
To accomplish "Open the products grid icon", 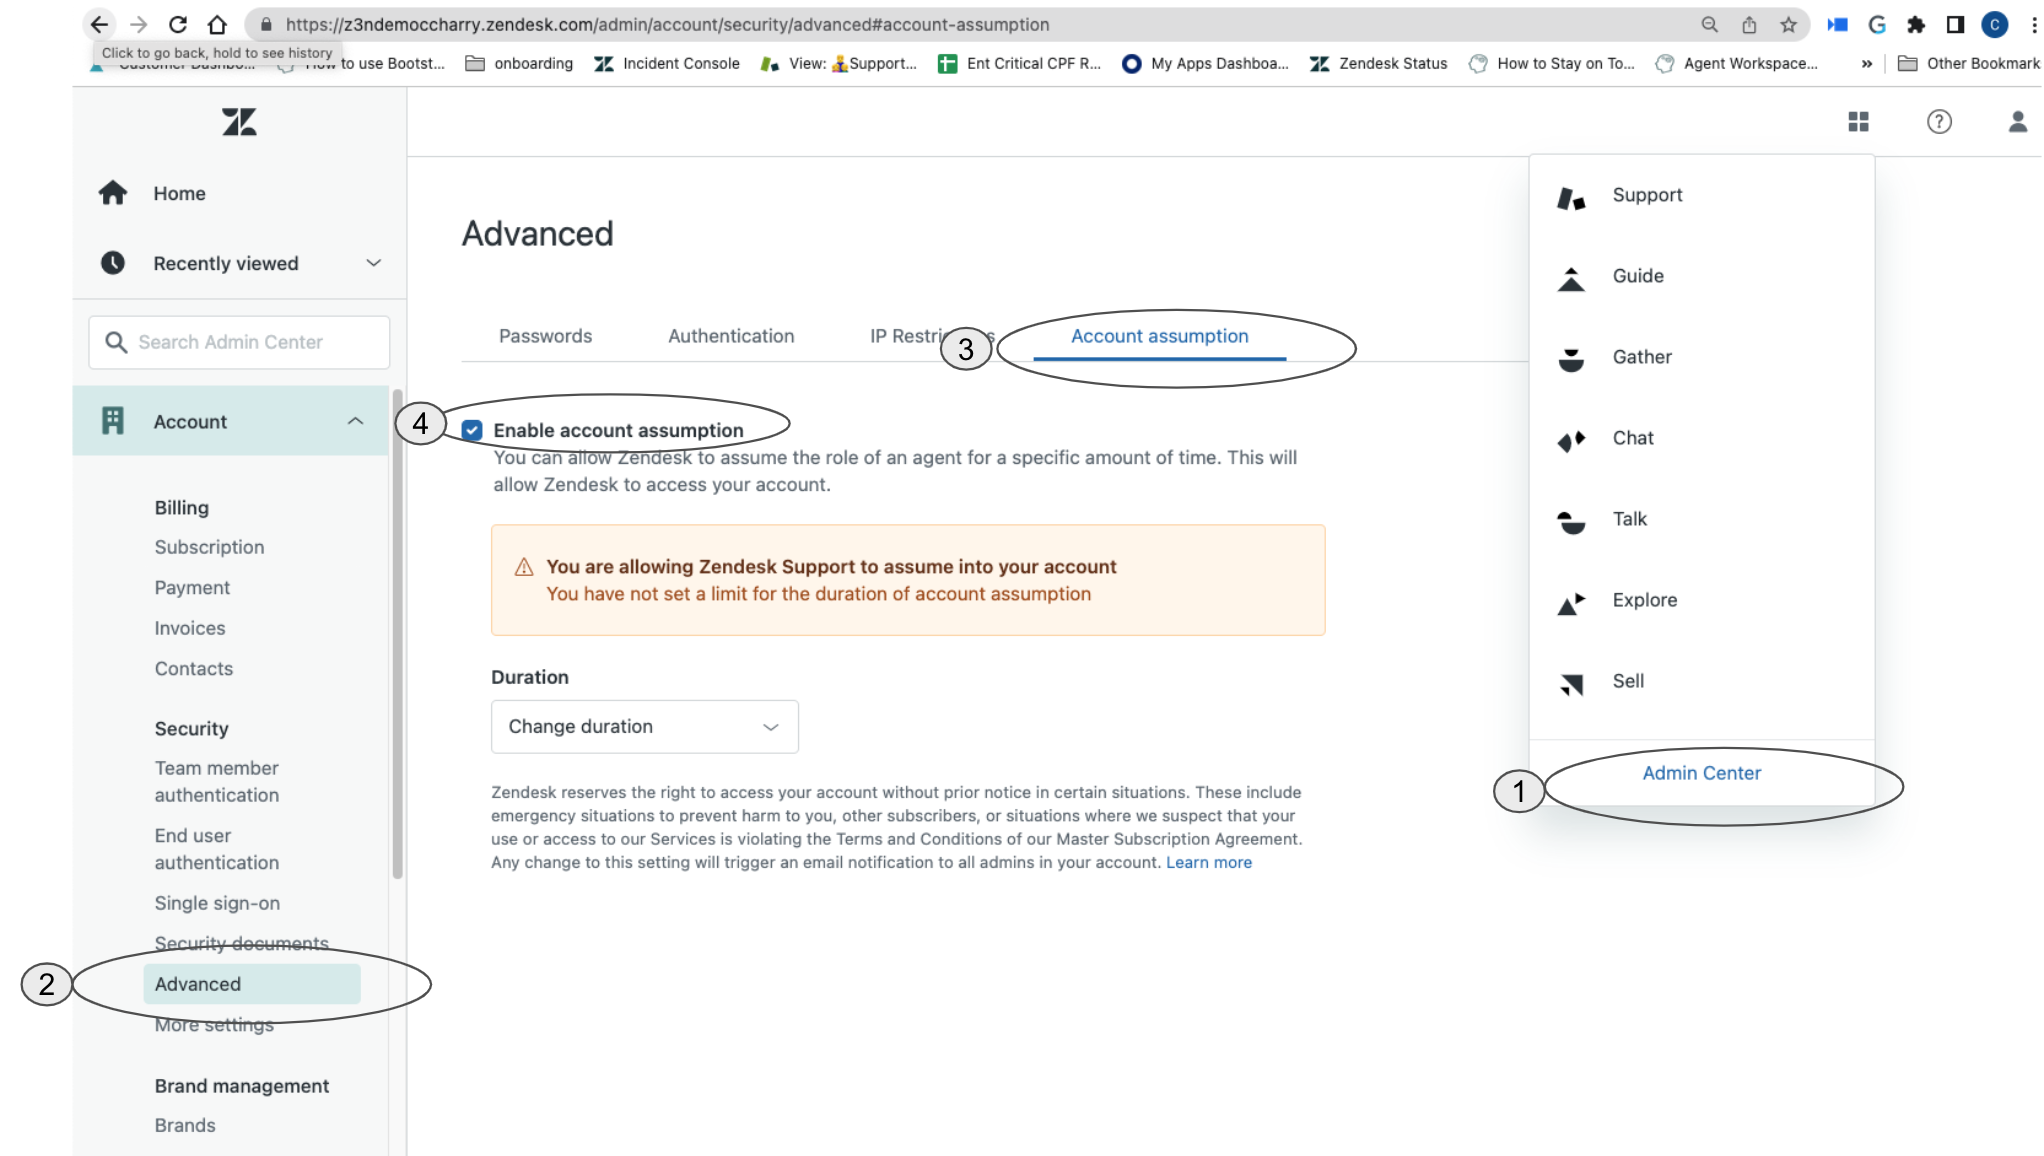I will [x=1858, y=122].
